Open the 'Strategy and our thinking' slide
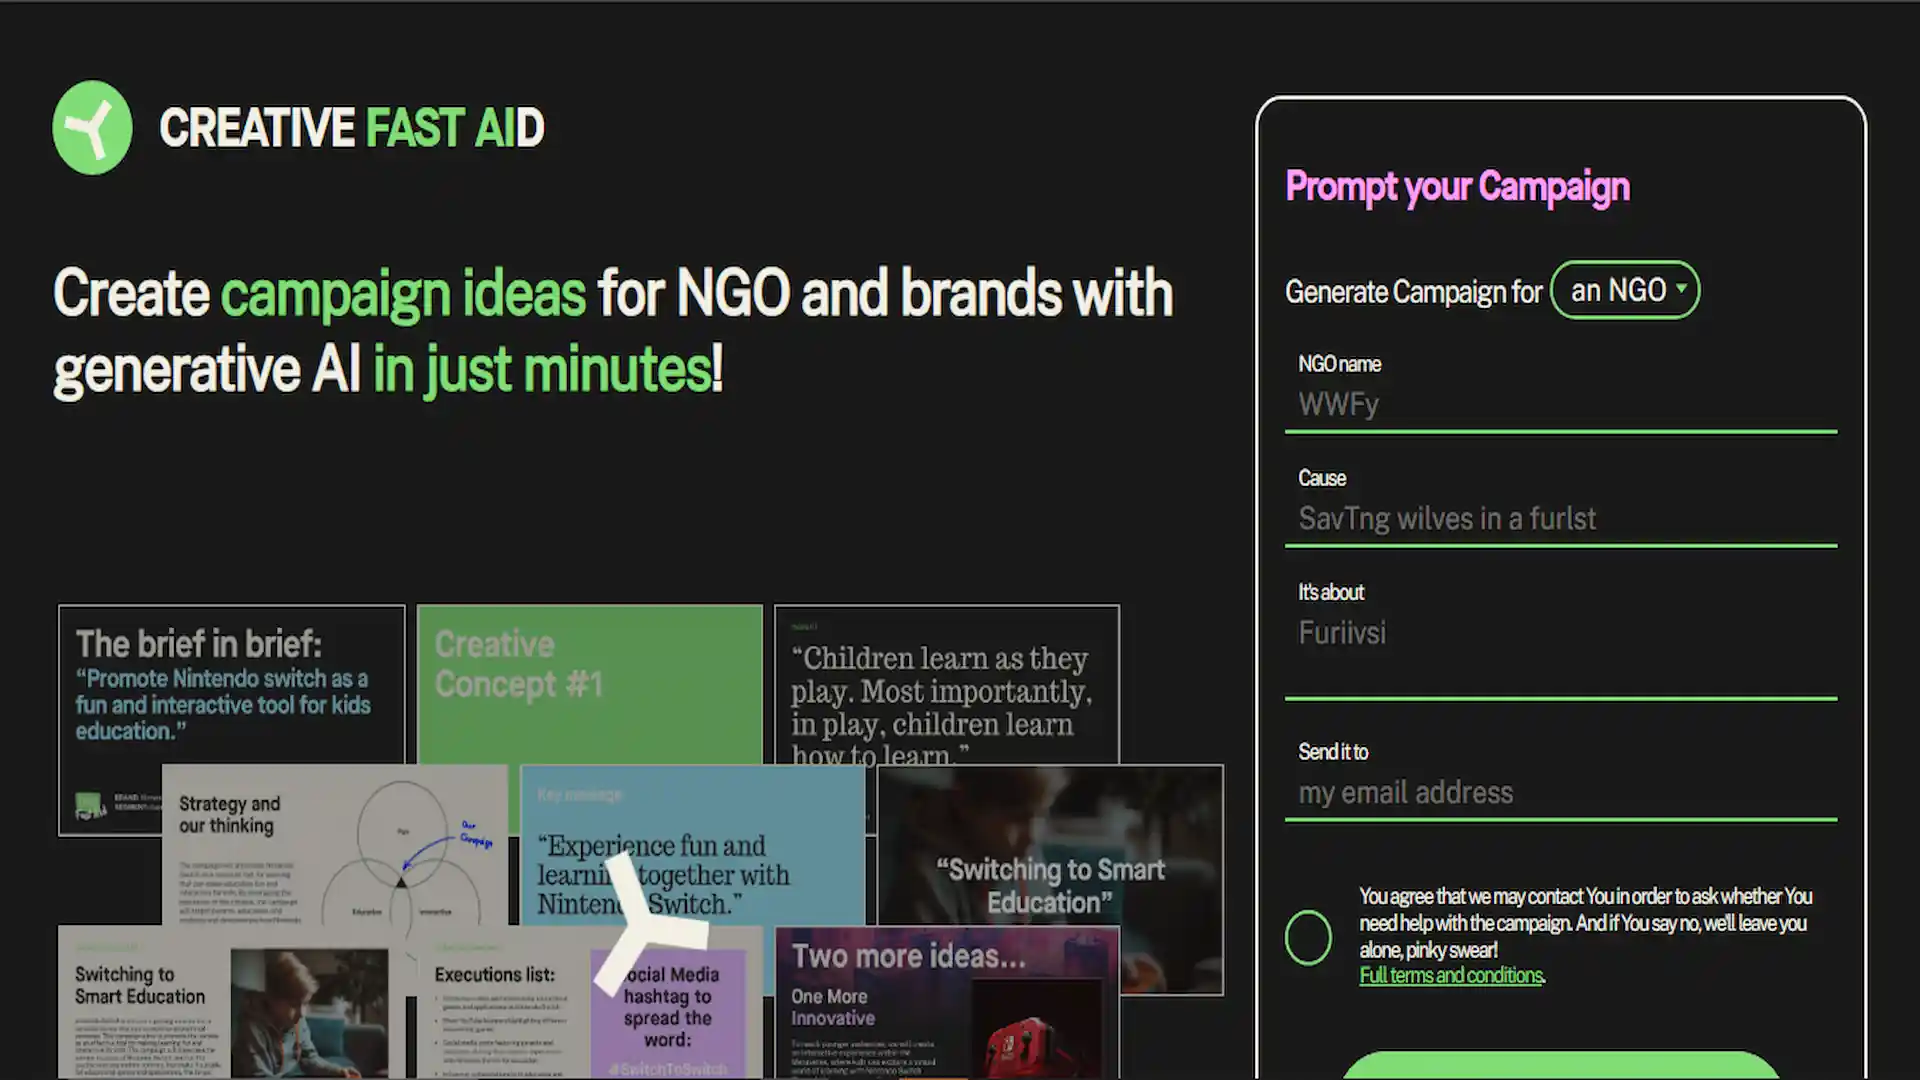The image size is (1920, 1080). [335, 845]
